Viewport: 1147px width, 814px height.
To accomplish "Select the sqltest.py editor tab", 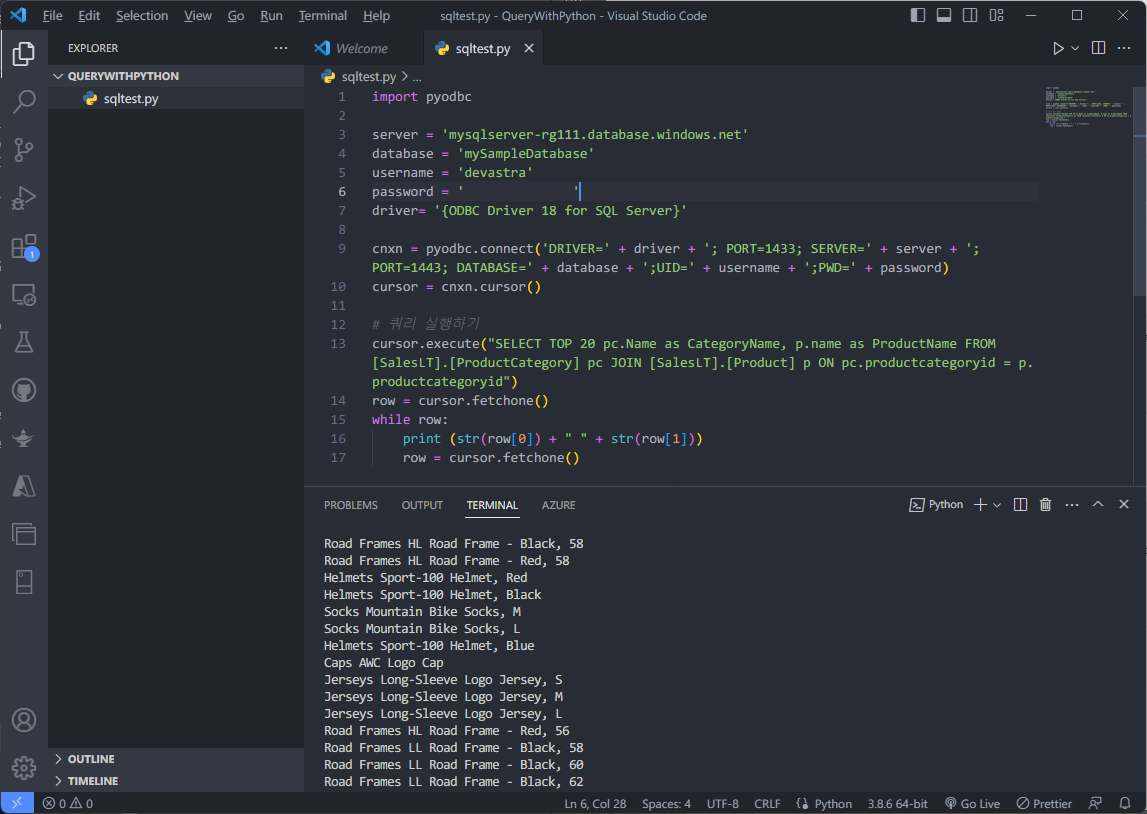I will (x=483, y=48).
